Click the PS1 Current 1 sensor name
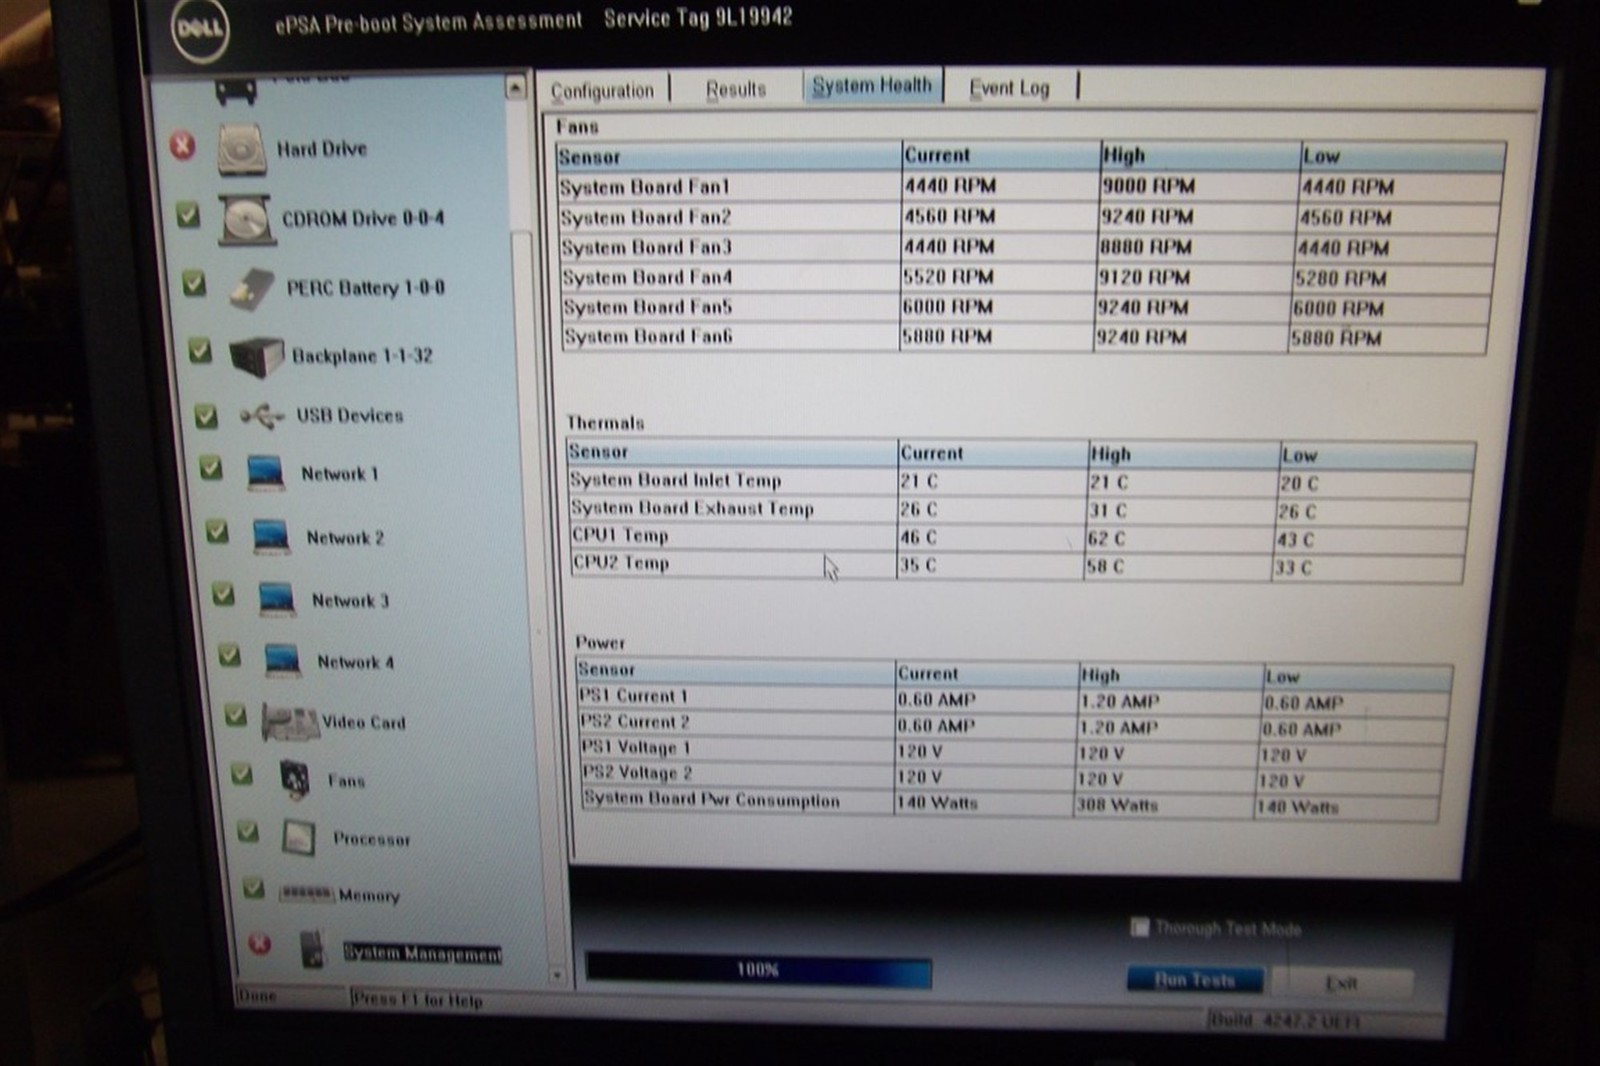This screenshot has height=1066, width=1600. tap(633, 695)
